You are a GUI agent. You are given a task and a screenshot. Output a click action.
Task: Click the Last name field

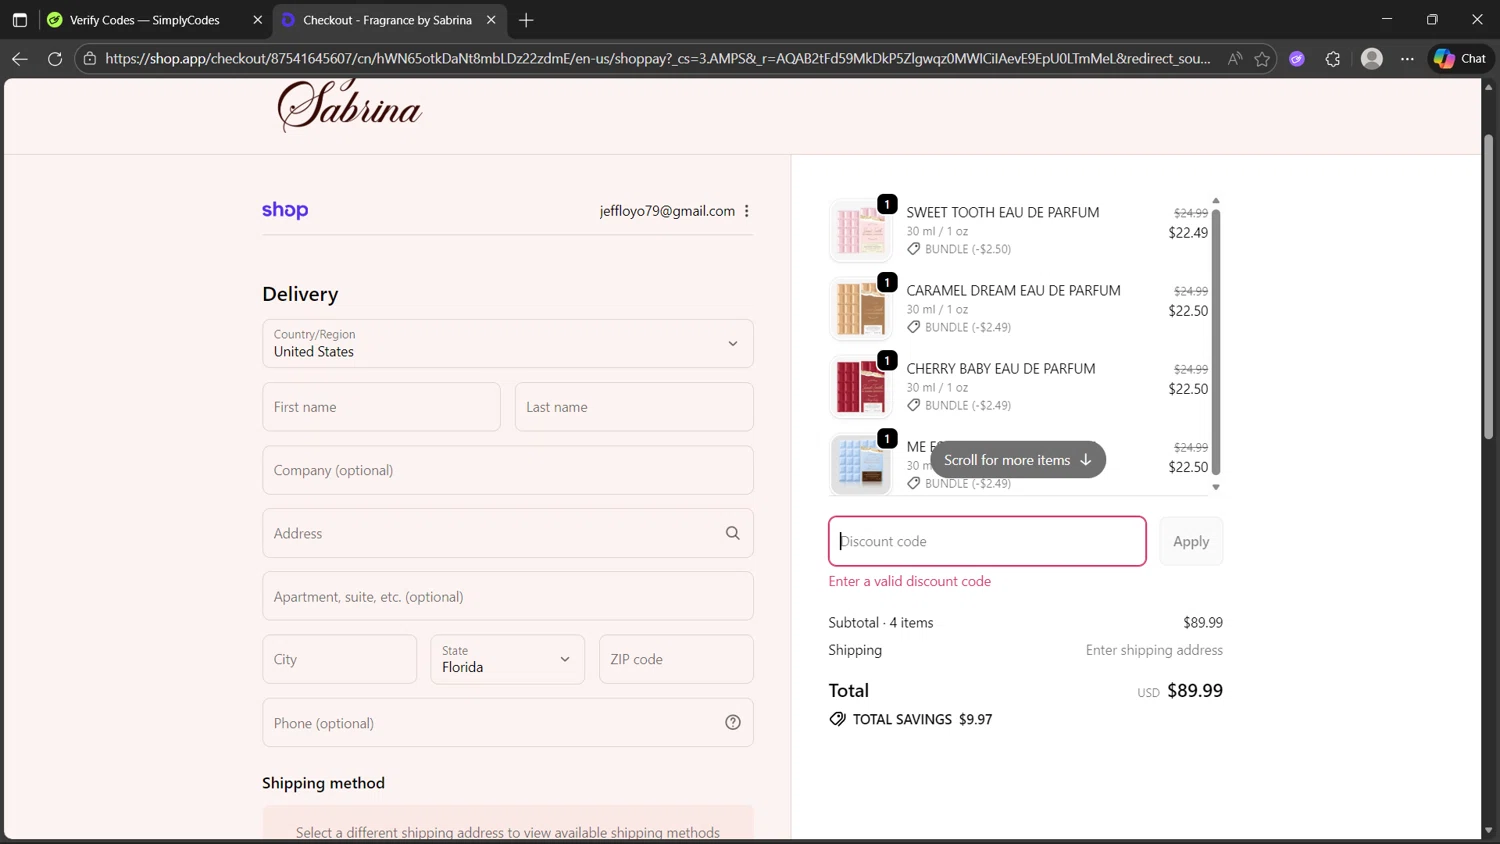tap(634, 407)
